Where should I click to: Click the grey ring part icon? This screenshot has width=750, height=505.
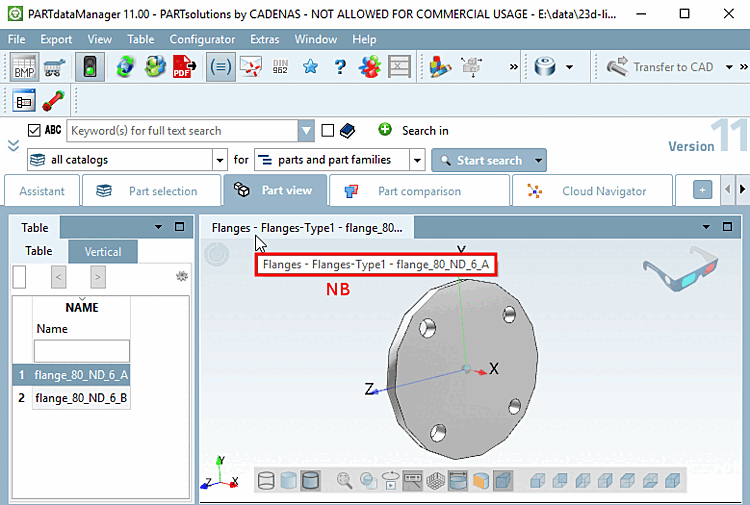point(545,67)
